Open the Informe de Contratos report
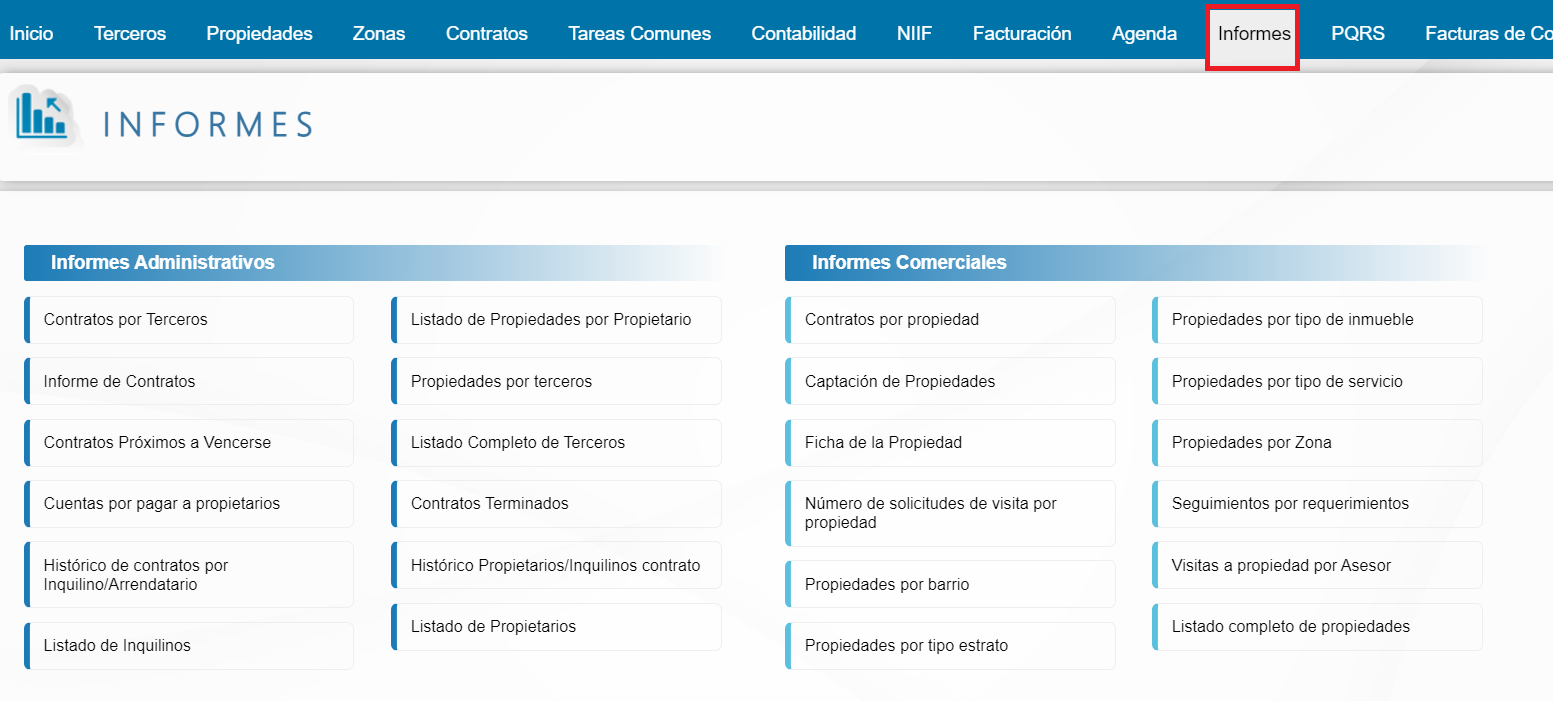Image resolution: width=1553 pixels, height=701 pixels. tap(189, 381)
